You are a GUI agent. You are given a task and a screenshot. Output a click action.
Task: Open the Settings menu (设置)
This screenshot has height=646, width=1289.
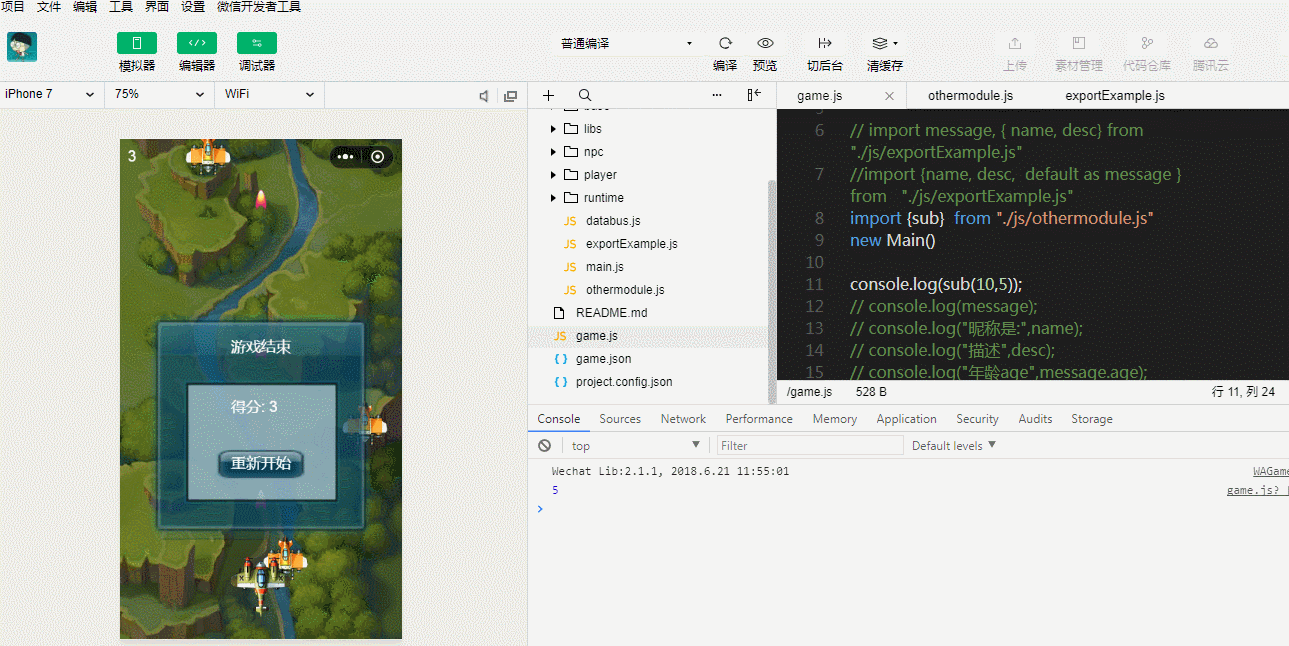[x=193, y=7]
